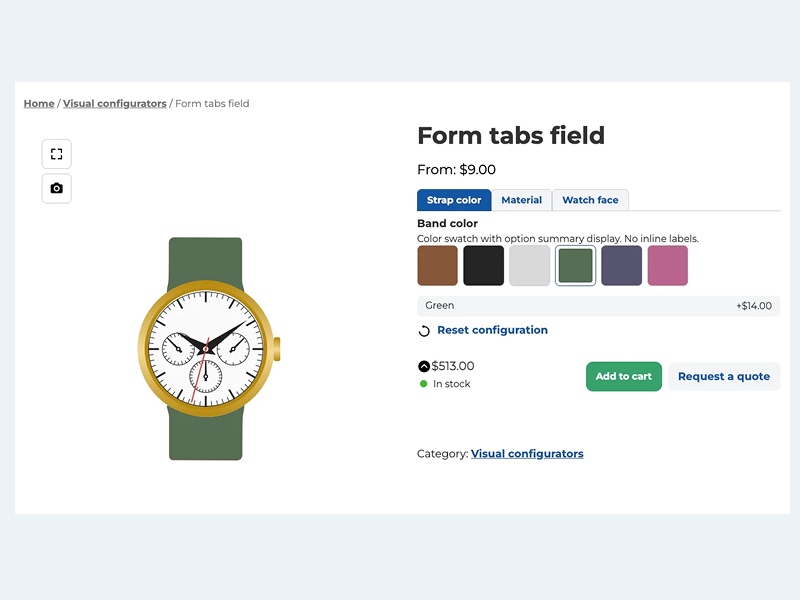
Task: Pick the purple band color swatch
Action: 621,265
